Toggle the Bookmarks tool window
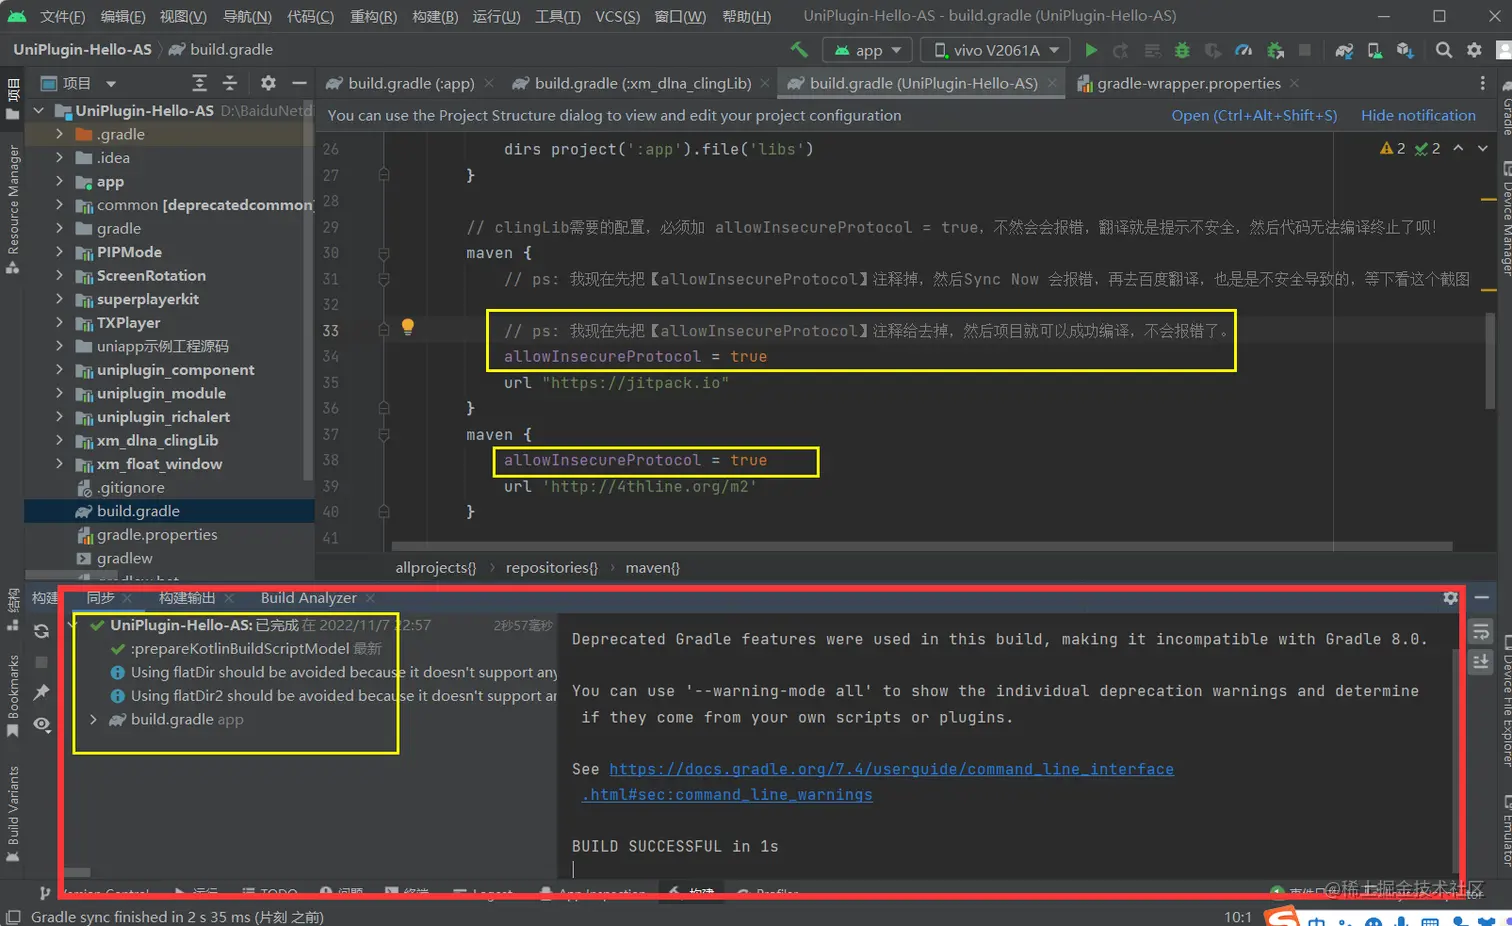This screenshot has width=1512, height=926. click(13, 696)
